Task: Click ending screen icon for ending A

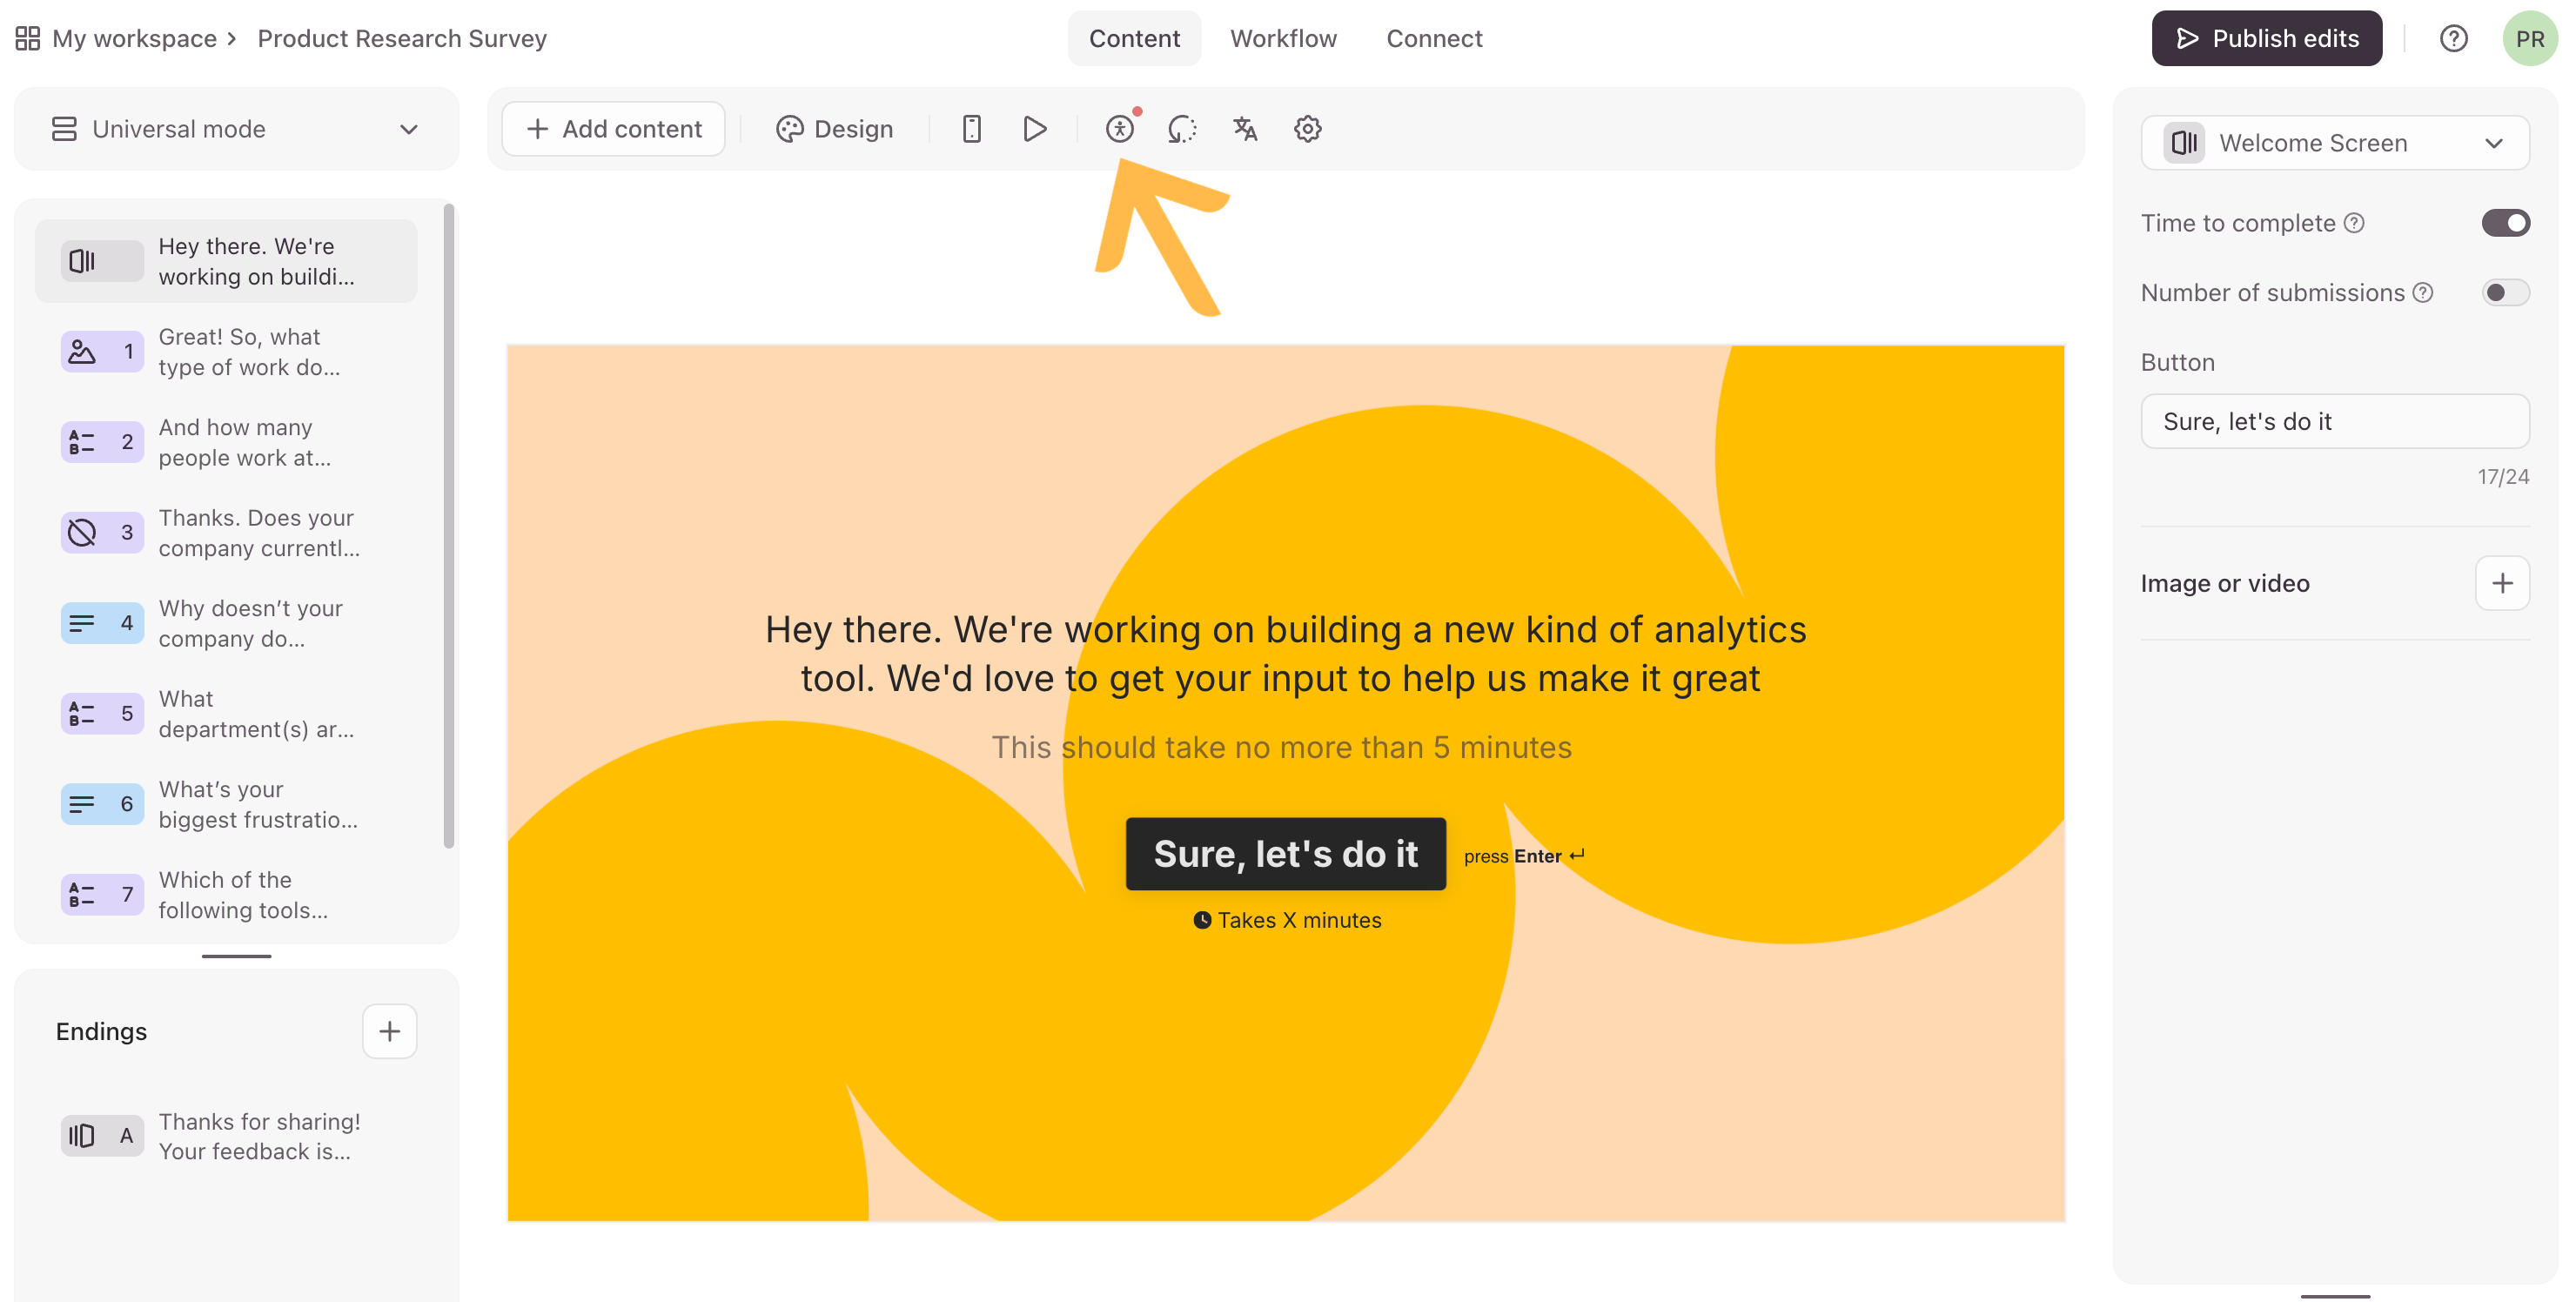Action: (x=82, y=1136)
